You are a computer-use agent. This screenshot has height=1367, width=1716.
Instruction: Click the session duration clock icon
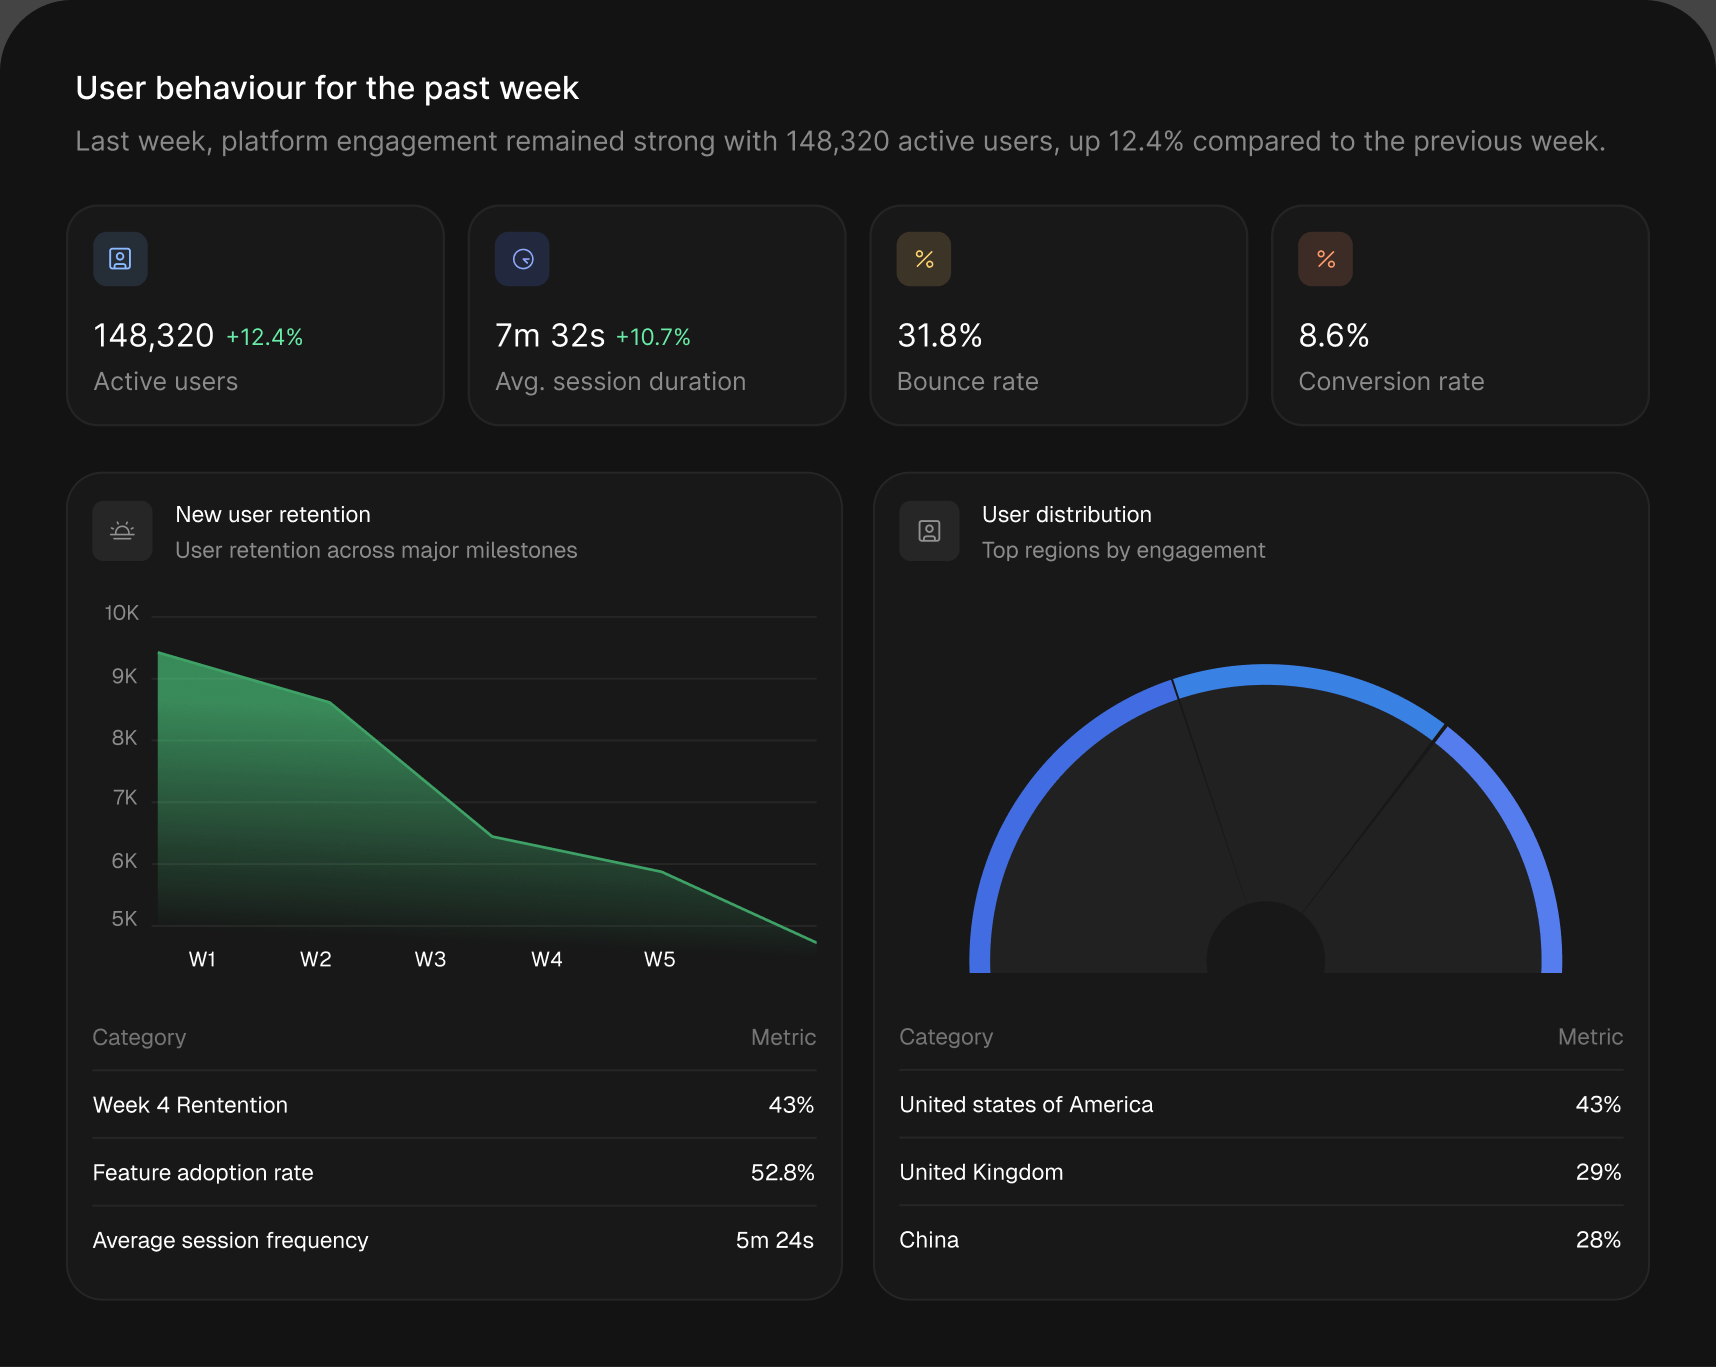[522, 259]
